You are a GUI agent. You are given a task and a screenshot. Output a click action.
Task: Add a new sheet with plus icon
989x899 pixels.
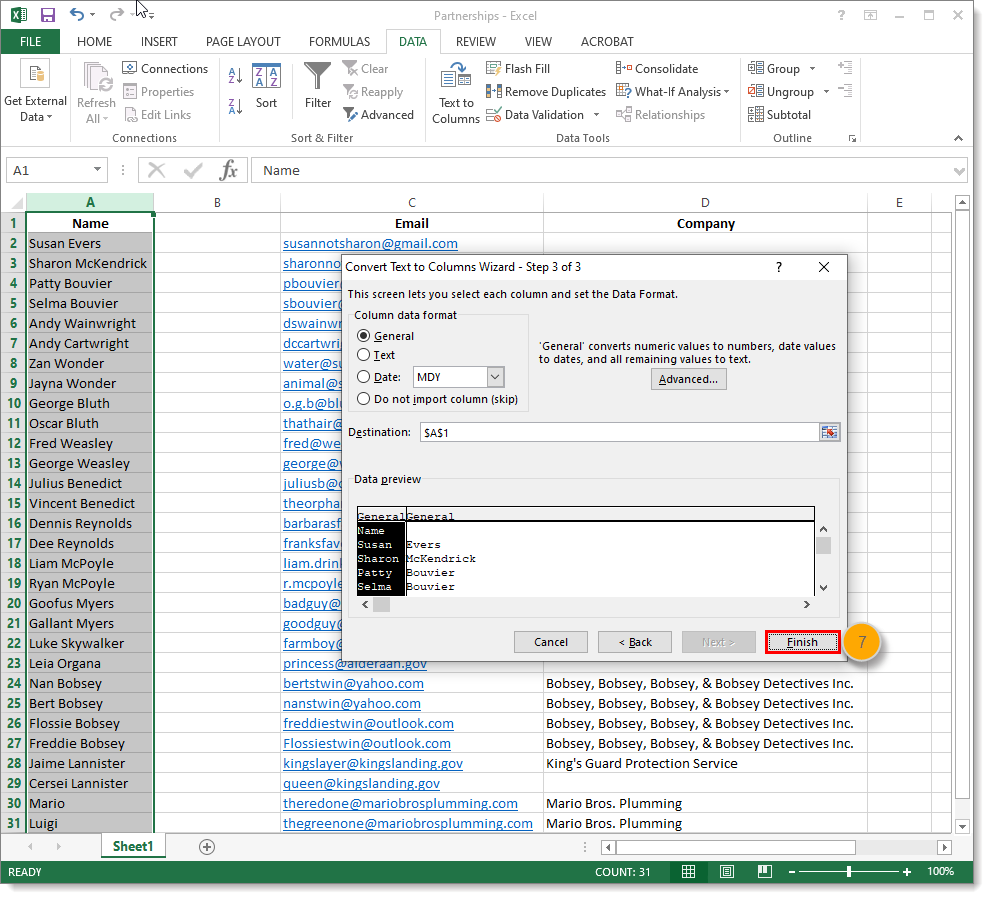coord(207,847)
